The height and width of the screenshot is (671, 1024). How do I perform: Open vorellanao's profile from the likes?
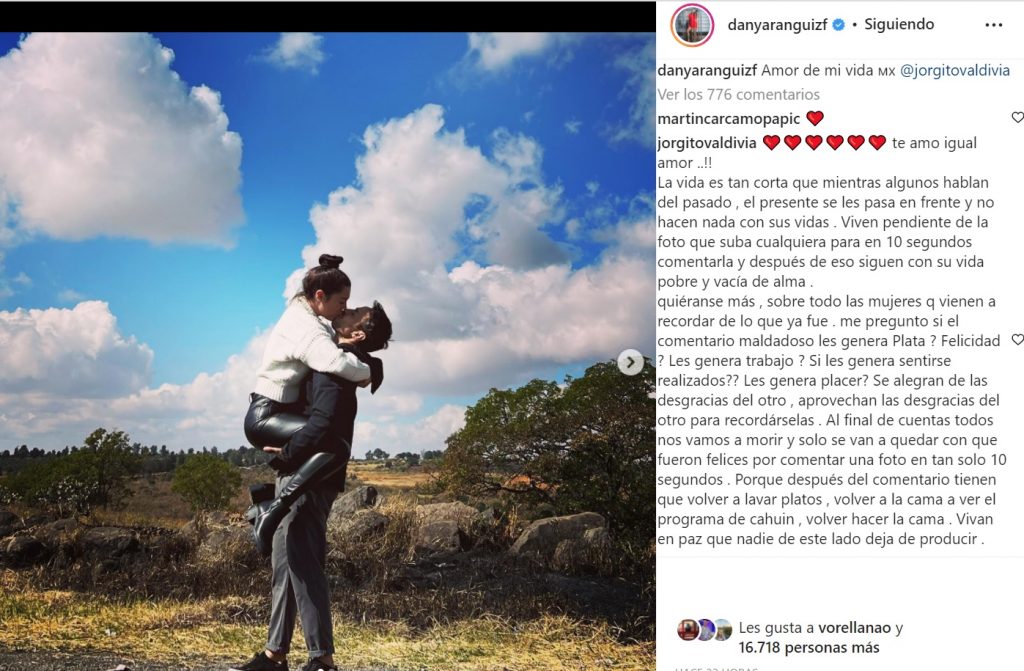(x=854, y=628)
